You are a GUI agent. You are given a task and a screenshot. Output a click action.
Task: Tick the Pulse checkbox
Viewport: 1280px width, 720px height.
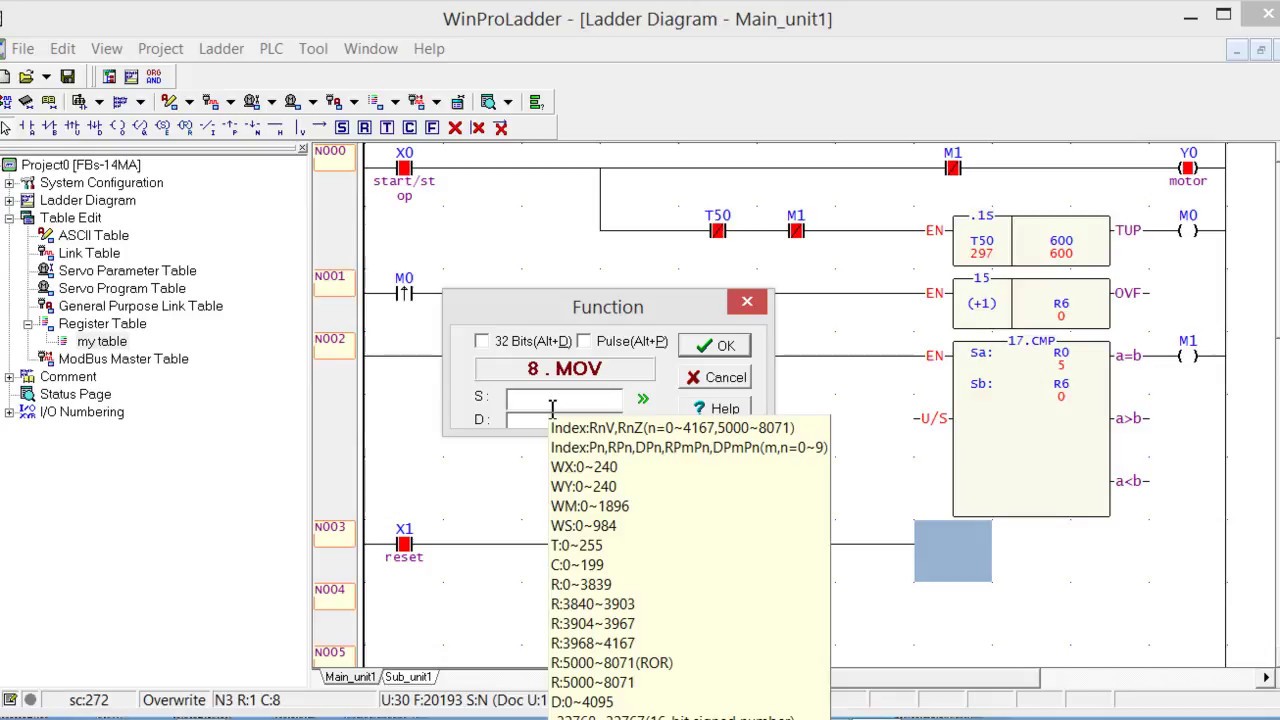[584, 341]
